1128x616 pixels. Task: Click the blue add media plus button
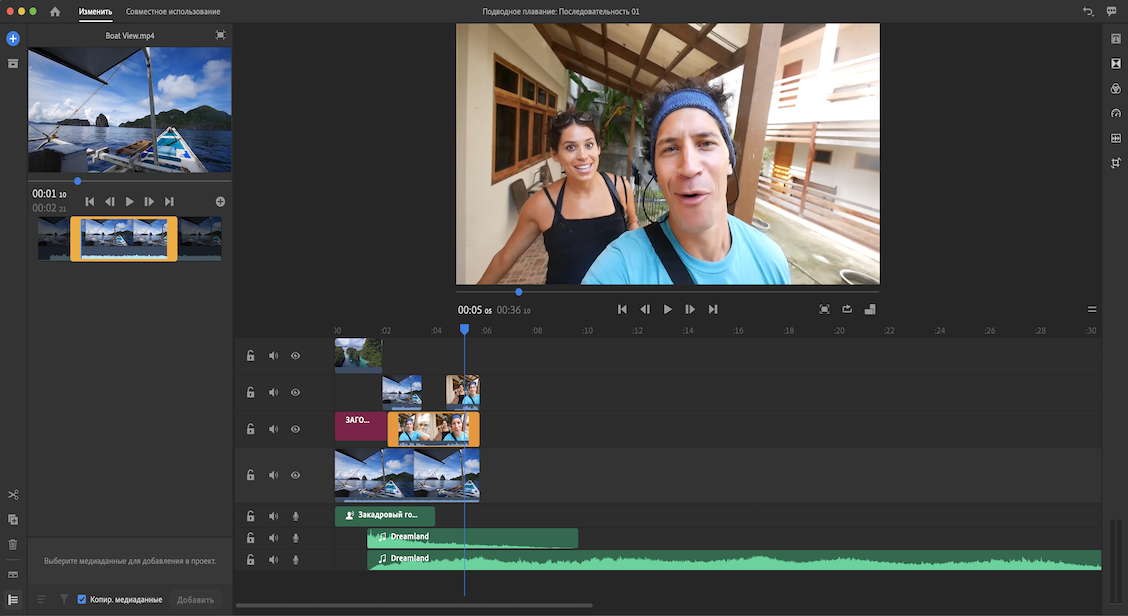click(x=13, y=38)
